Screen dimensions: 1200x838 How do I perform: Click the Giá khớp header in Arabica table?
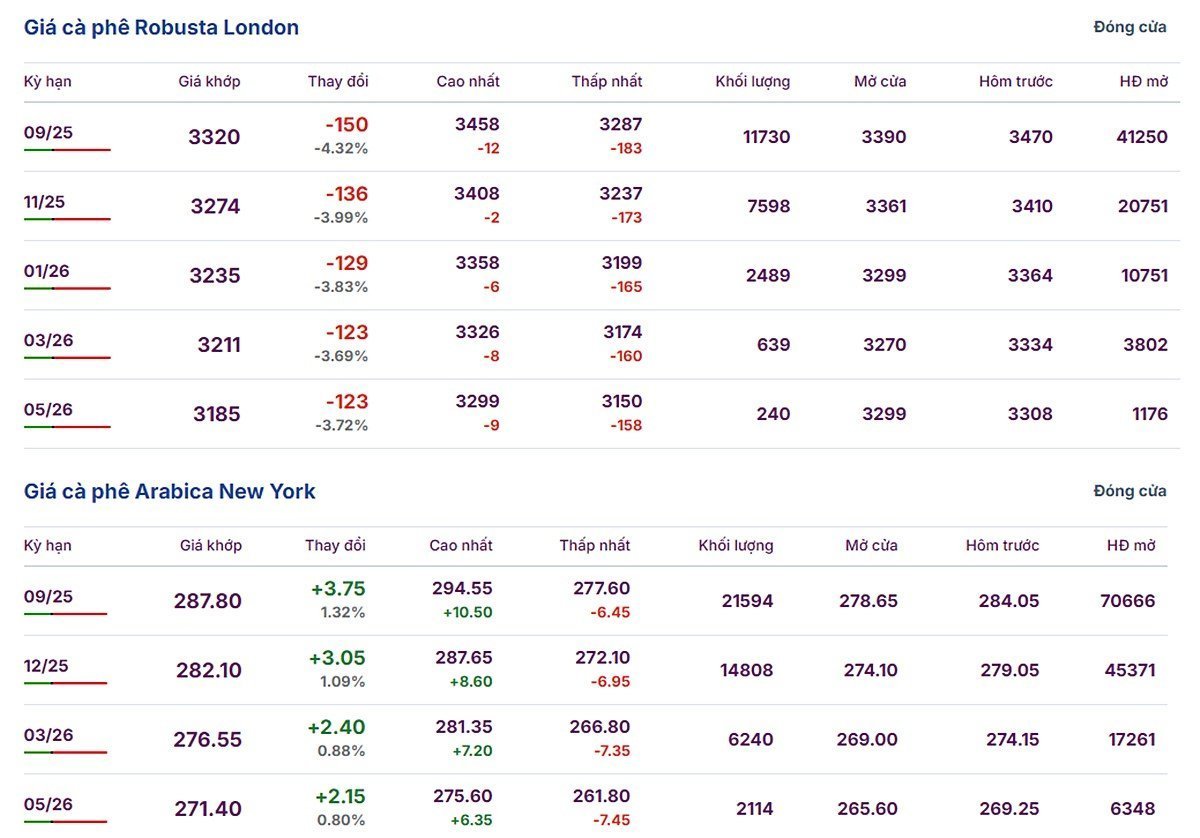pos(210,546)
